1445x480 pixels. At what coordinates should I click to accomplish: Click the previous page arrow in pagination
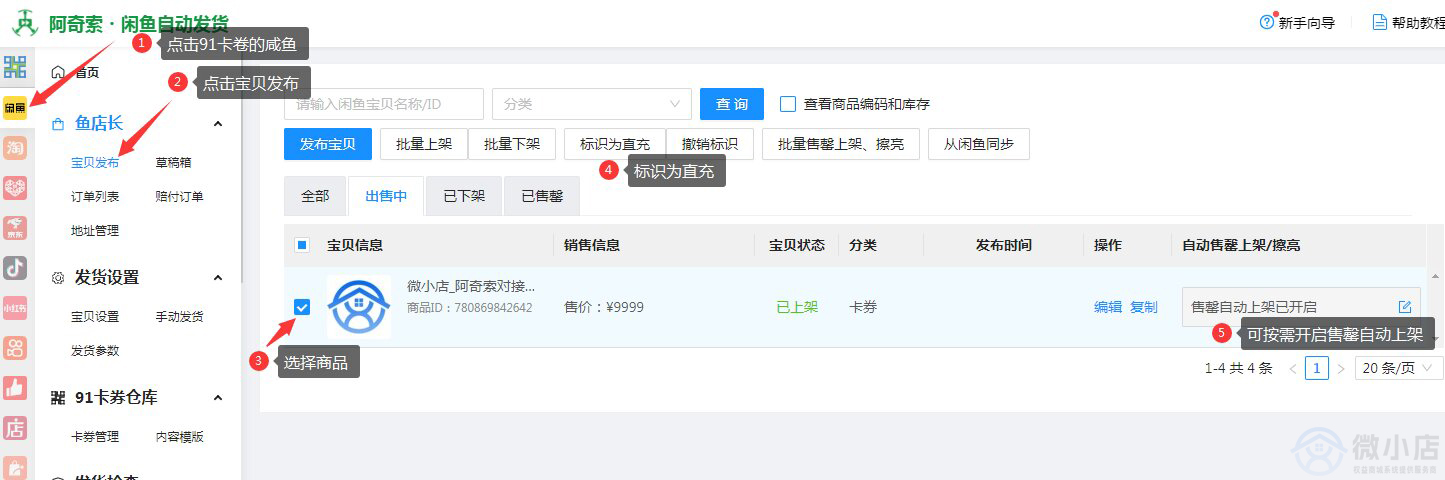coord(1293,369)
